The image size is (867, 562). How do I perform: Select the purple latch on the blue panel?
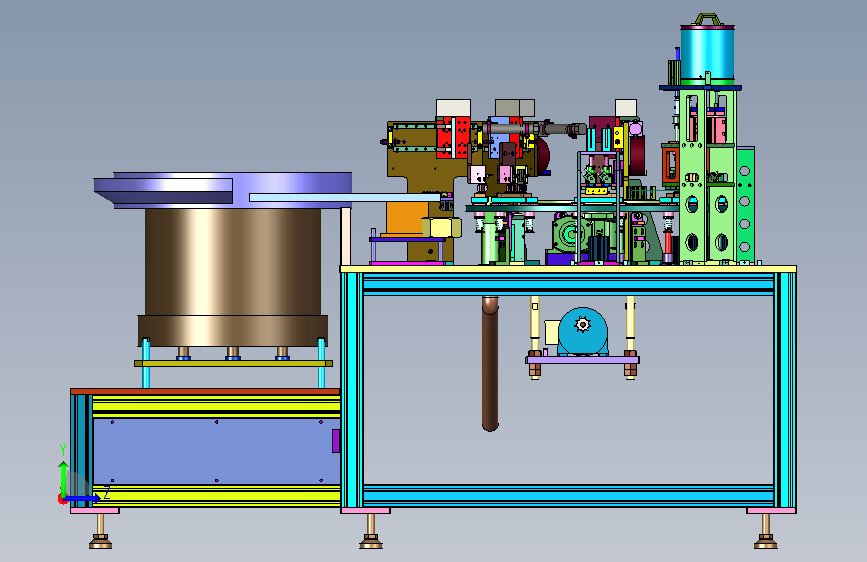pos(336,441)
